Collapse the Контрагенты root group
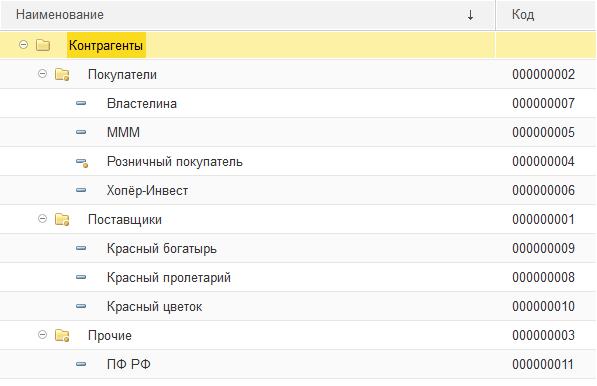Viewport: 597px width, 386px height. [x=23, y=45]
